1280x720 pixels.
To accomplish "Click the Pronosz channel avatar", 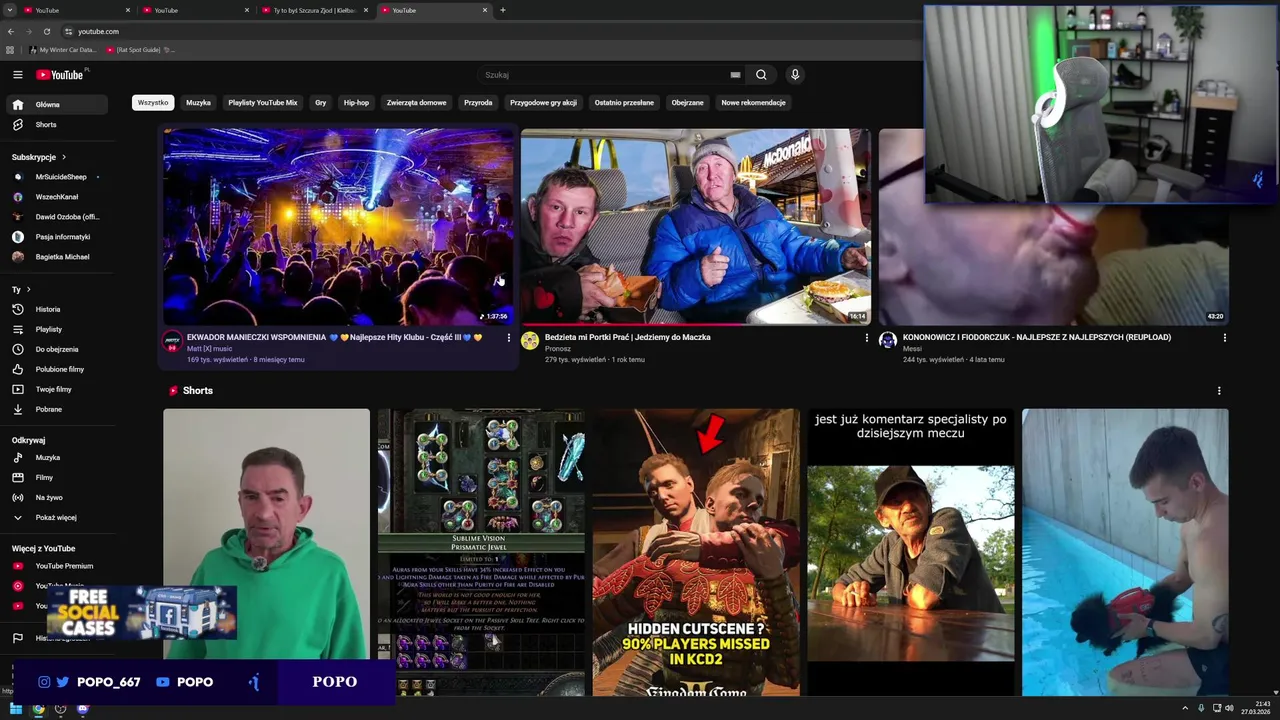I will [530, 340].
